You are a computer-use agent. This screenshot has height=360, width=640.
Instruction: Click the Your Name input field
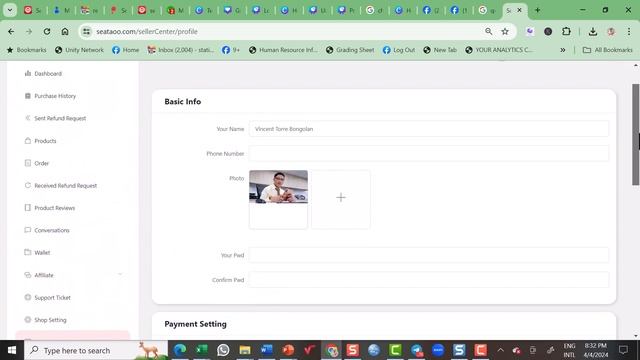click(429, 129)
